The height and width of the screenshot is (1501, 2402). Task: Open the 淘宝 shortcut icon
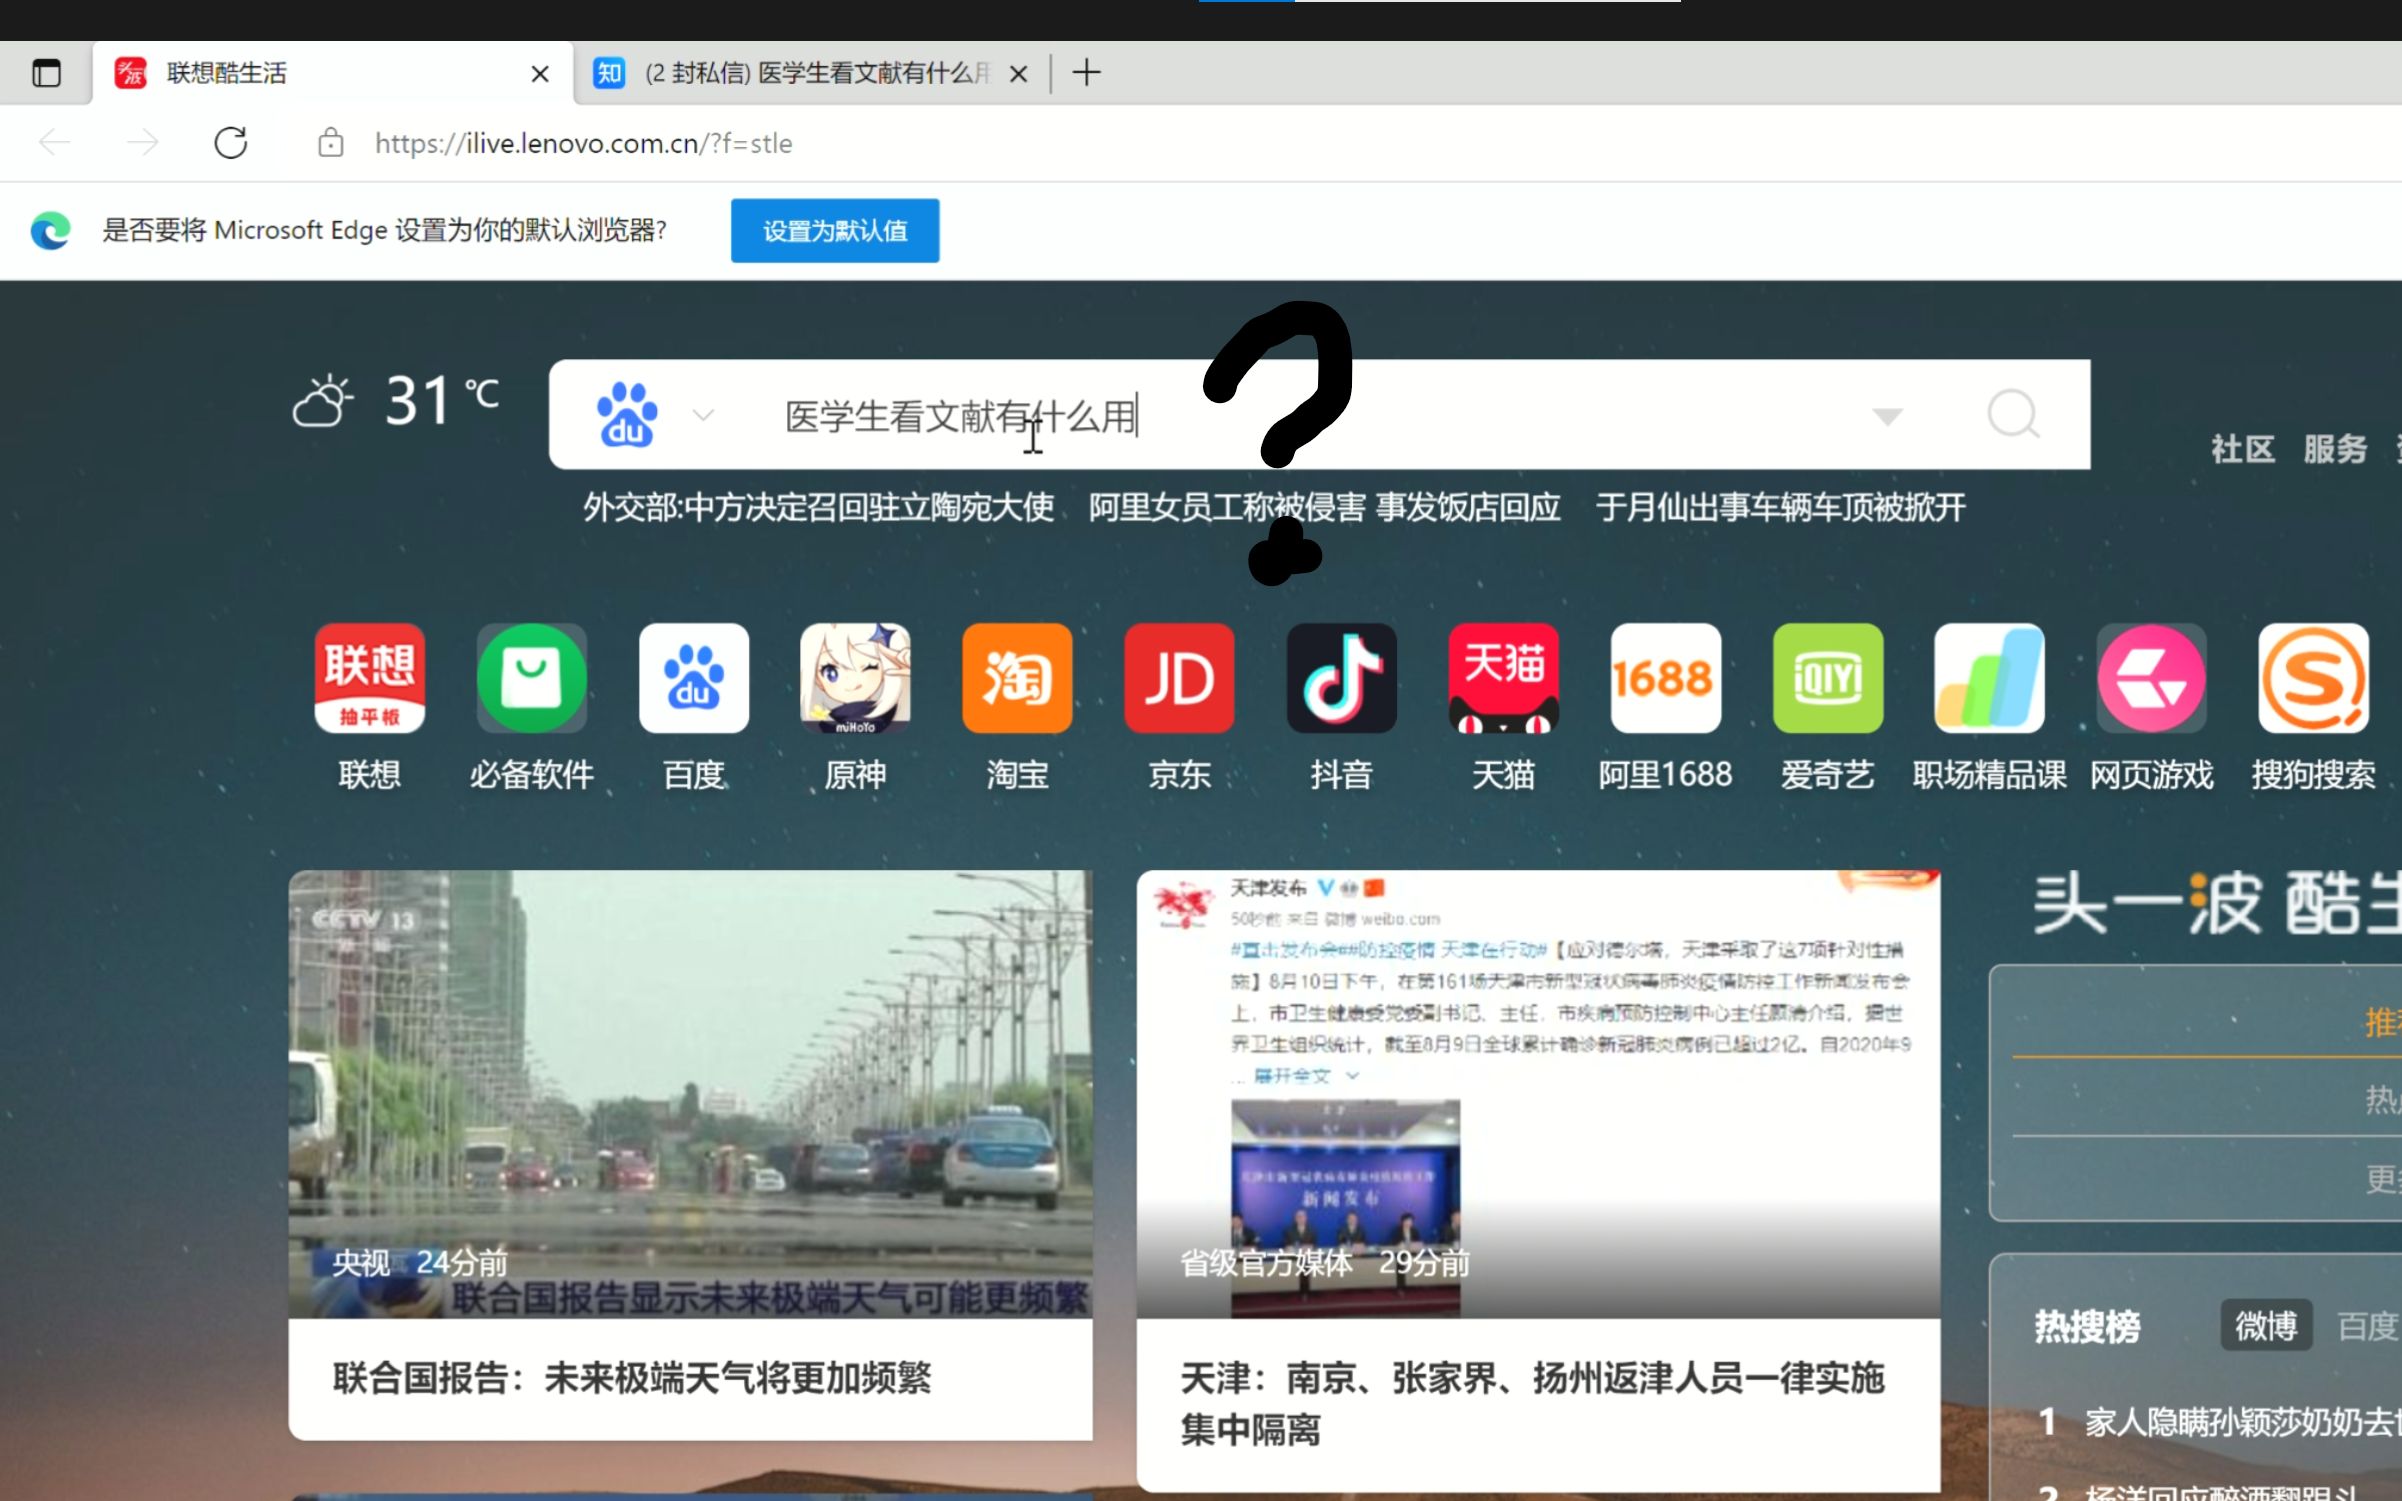tap(1017, 678)
